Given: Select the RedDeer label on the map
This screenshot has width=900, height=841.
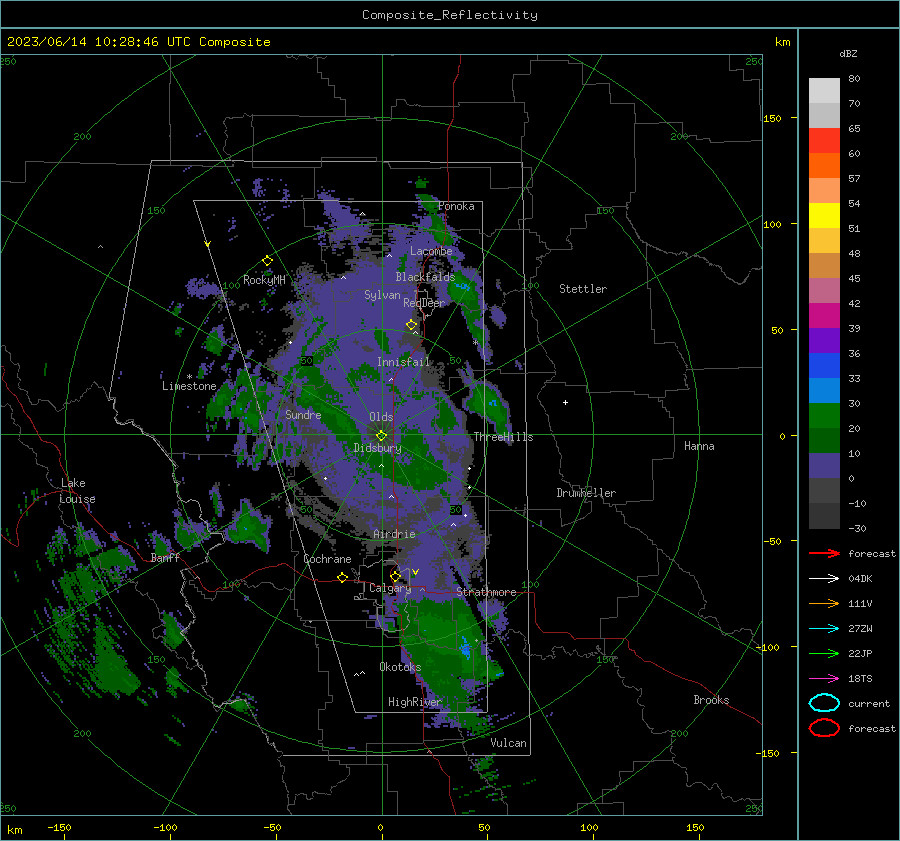Looking at the screenshot, I should pos(424,303).
